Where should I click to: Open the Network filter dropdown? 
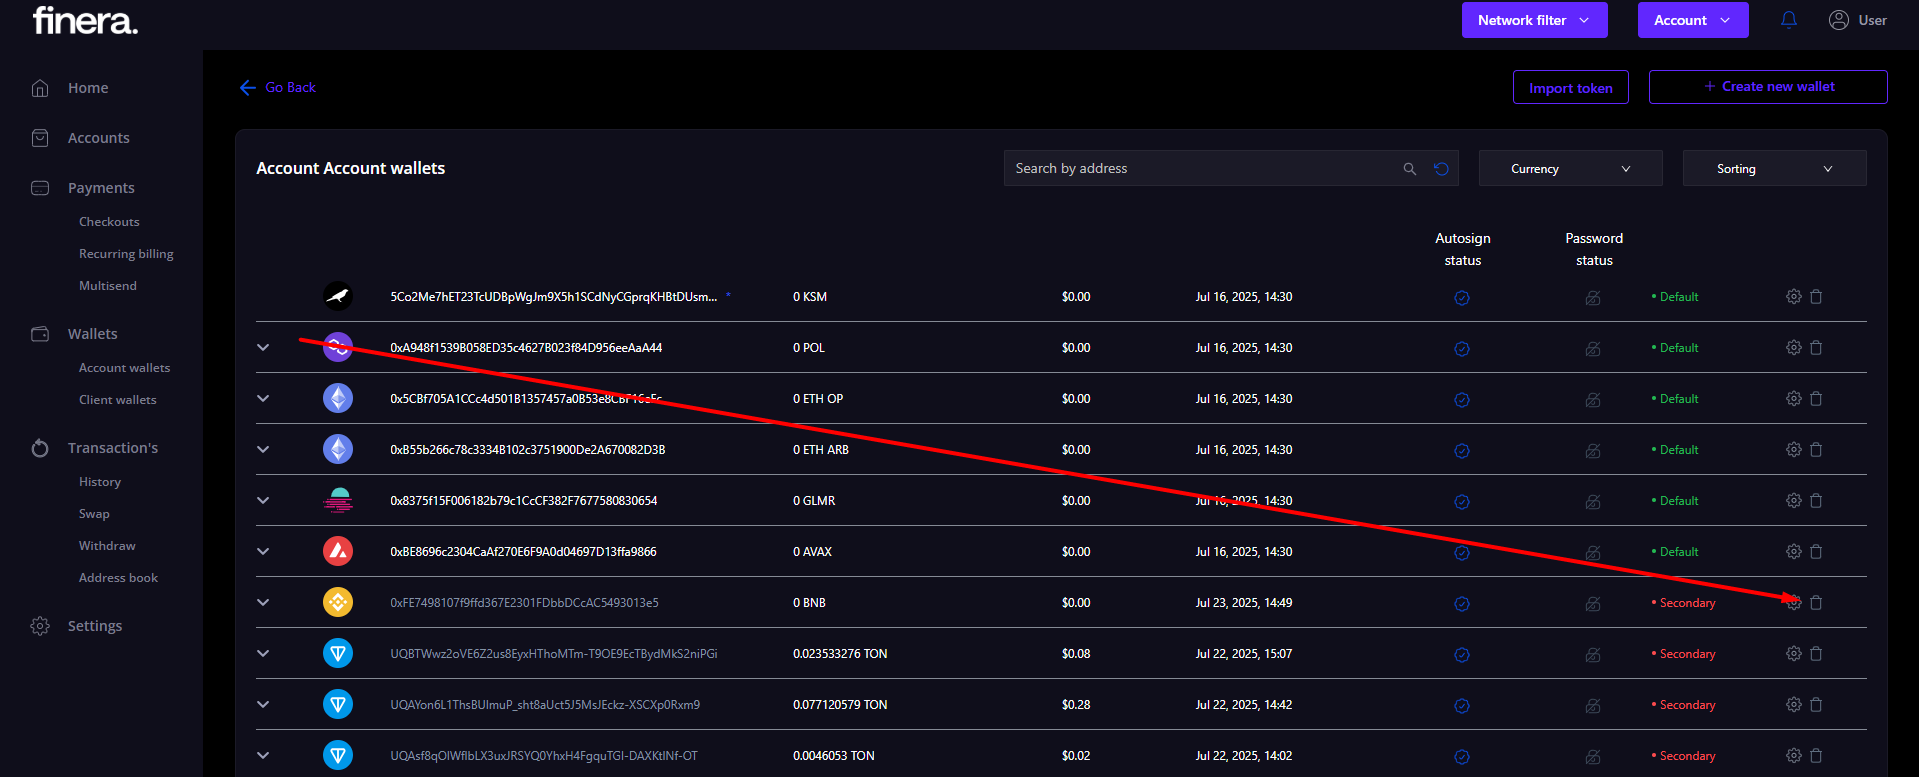[1534, 20]
